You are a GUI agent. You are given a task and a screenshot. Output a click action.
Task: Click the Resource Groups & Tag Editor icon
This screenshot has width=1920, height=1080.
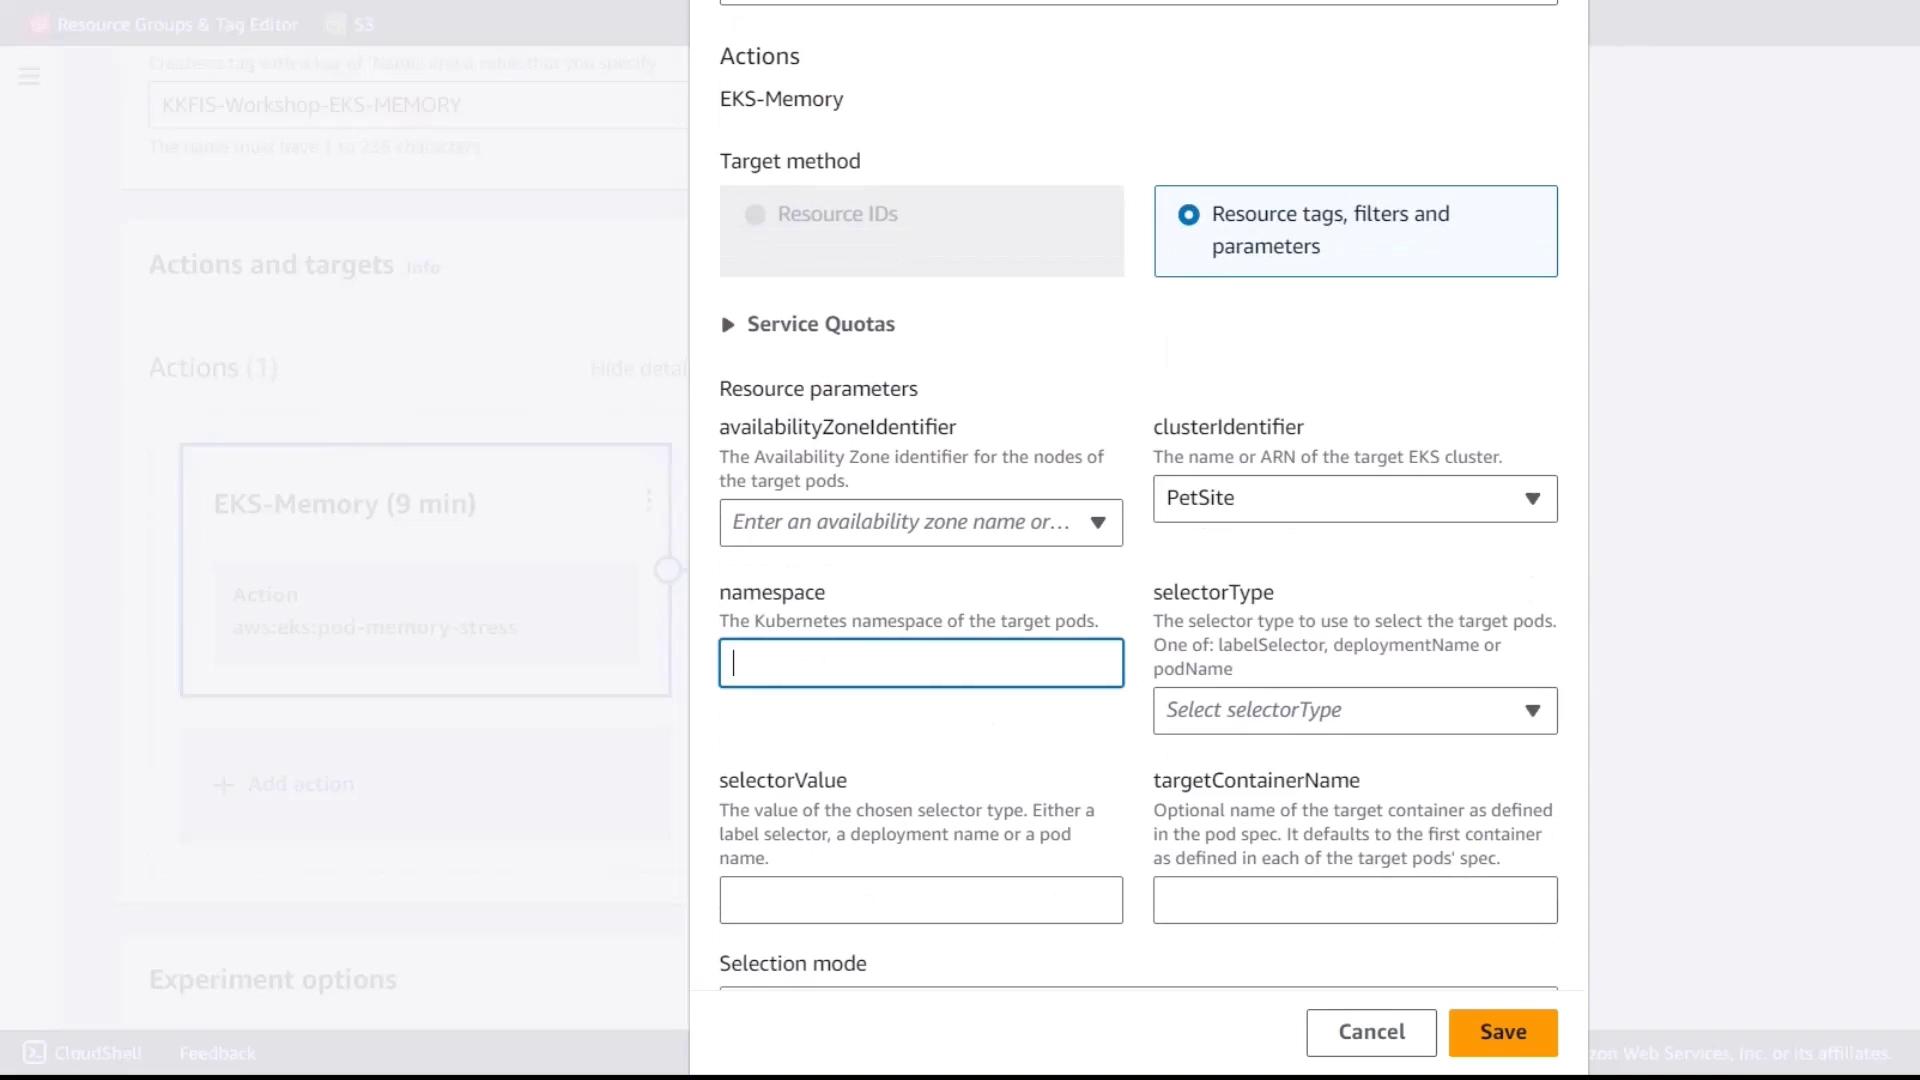(x=39, y=24)
